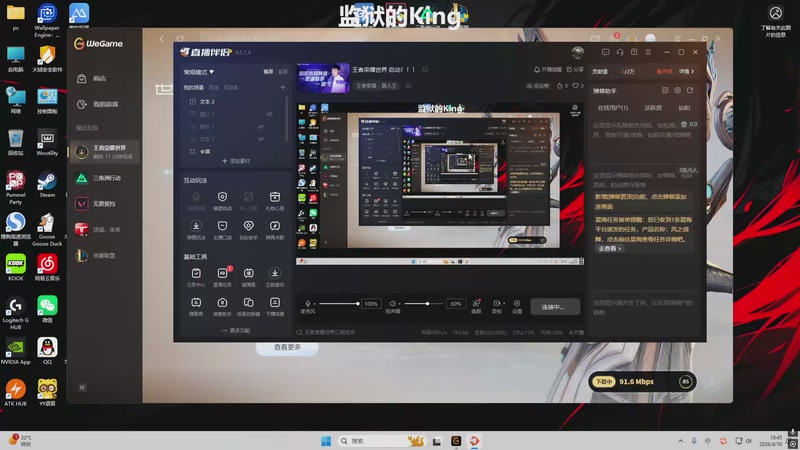Click the first icon in 弹幕助手 header
Screen dimensions: 800x450
tap(665, 90)
